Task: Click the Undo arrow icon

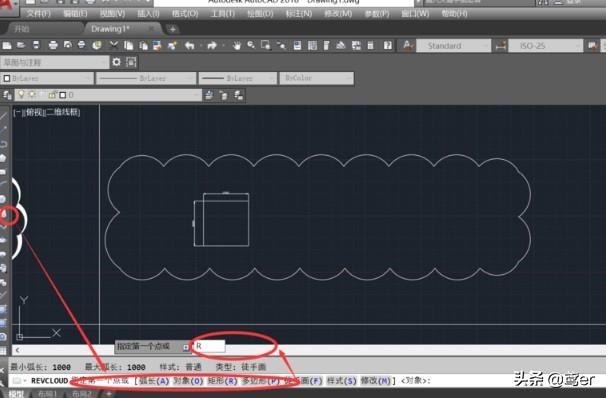Action: 189,46
